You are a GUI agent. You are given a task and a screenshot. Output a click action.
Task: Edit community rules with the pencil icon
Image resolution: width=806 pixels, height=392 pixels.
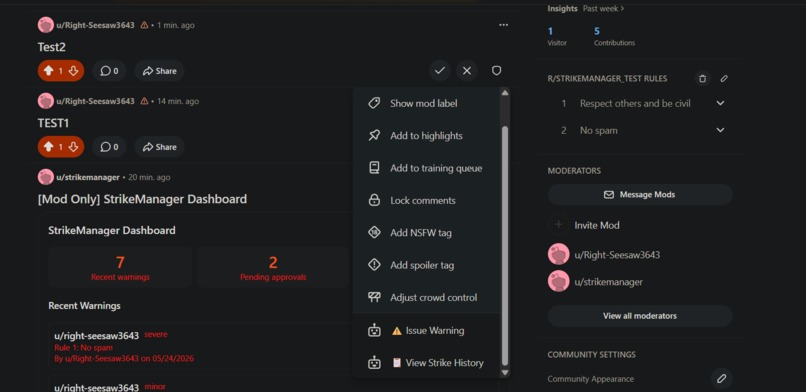point(724,79)
